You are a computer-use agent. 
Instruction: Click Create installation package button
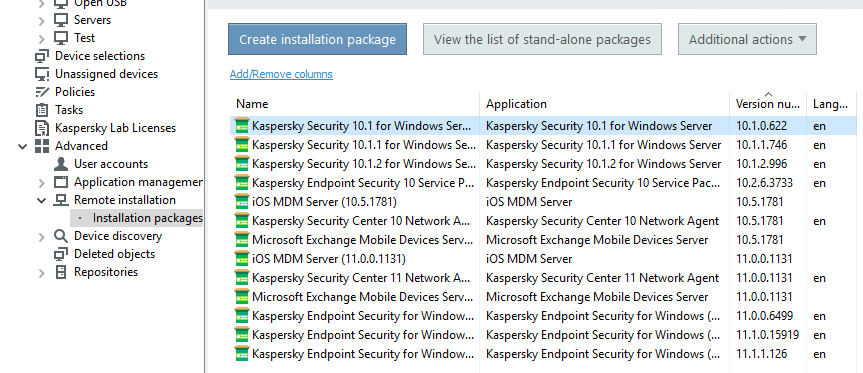click(x=318, y=39)
